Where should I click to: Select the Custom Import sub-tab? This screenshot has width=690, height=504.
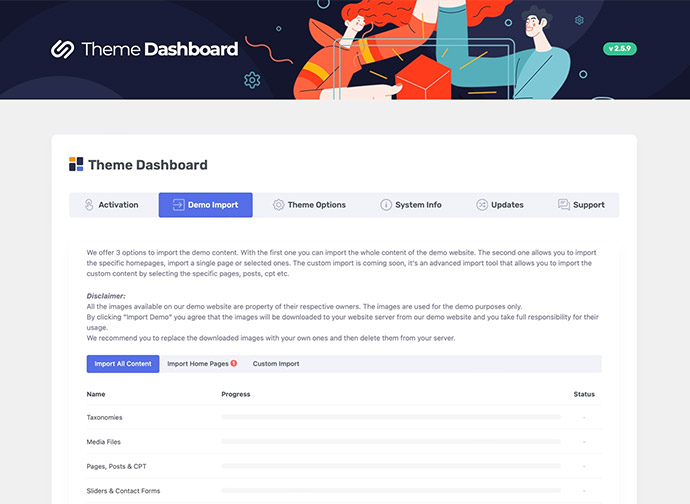click(276, 364)
